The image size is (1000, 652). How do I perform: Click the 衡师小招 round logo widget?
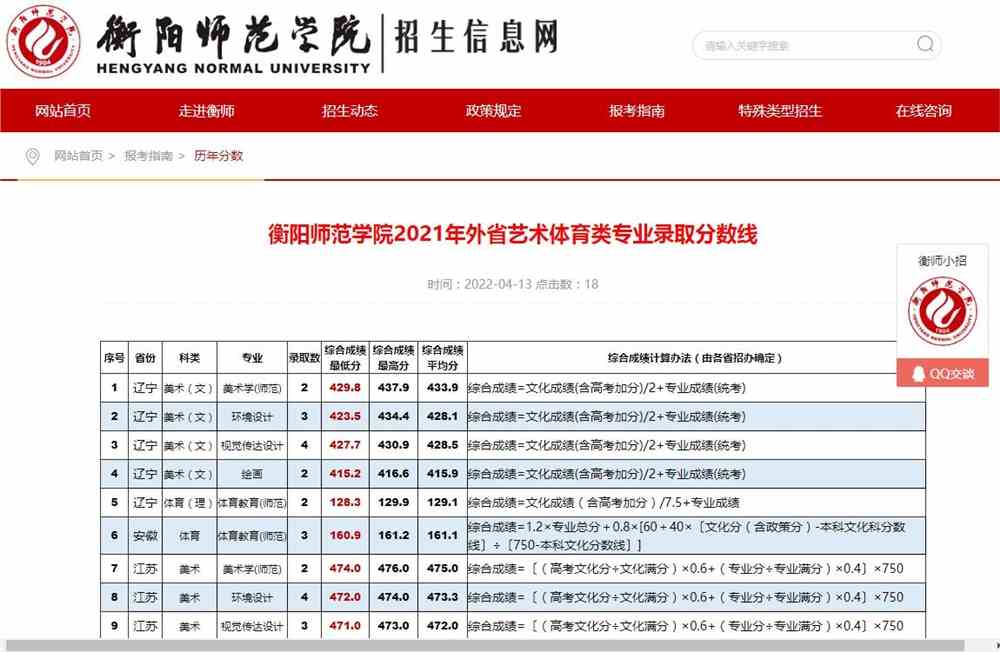tap(942, 311)
